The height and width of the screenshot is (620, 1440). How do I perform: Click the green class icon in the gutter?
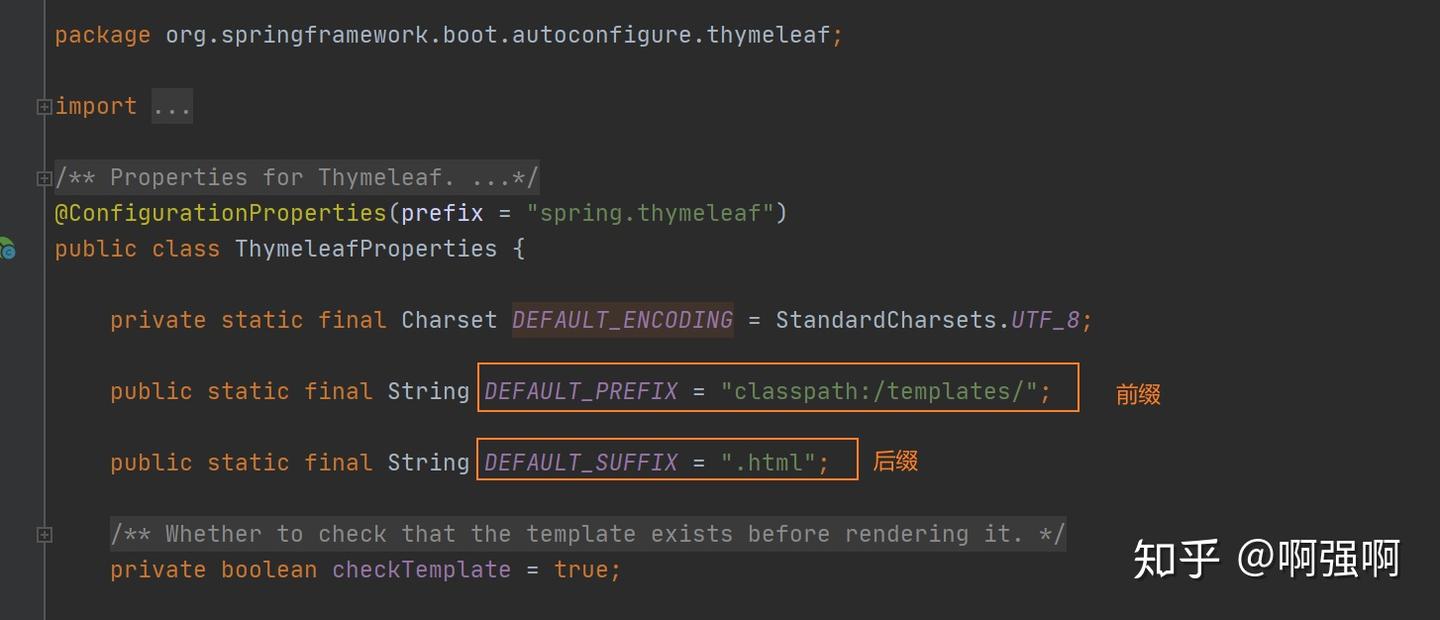tap(7, 250)
